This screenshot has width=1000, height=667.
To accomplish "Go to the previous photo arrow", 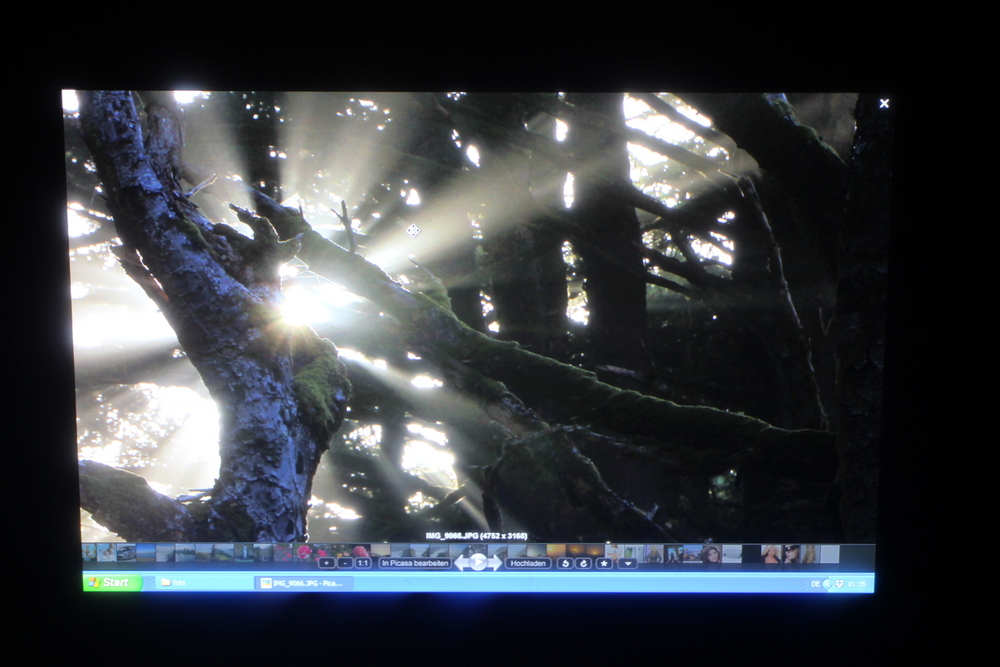I will point(461,563).
